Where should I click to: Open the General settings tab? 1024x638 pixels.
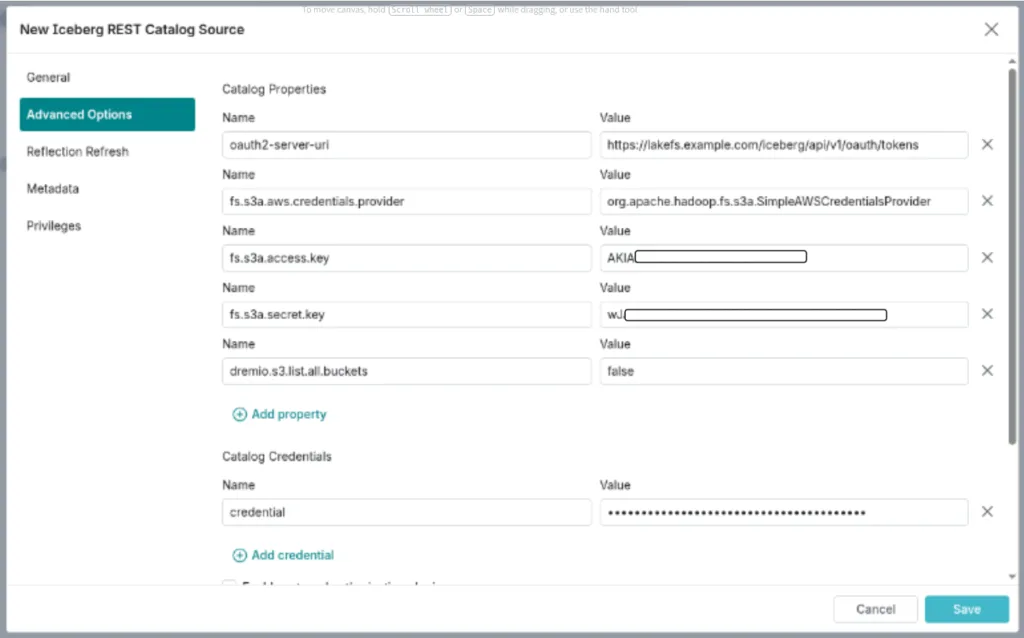pos(48,78)
